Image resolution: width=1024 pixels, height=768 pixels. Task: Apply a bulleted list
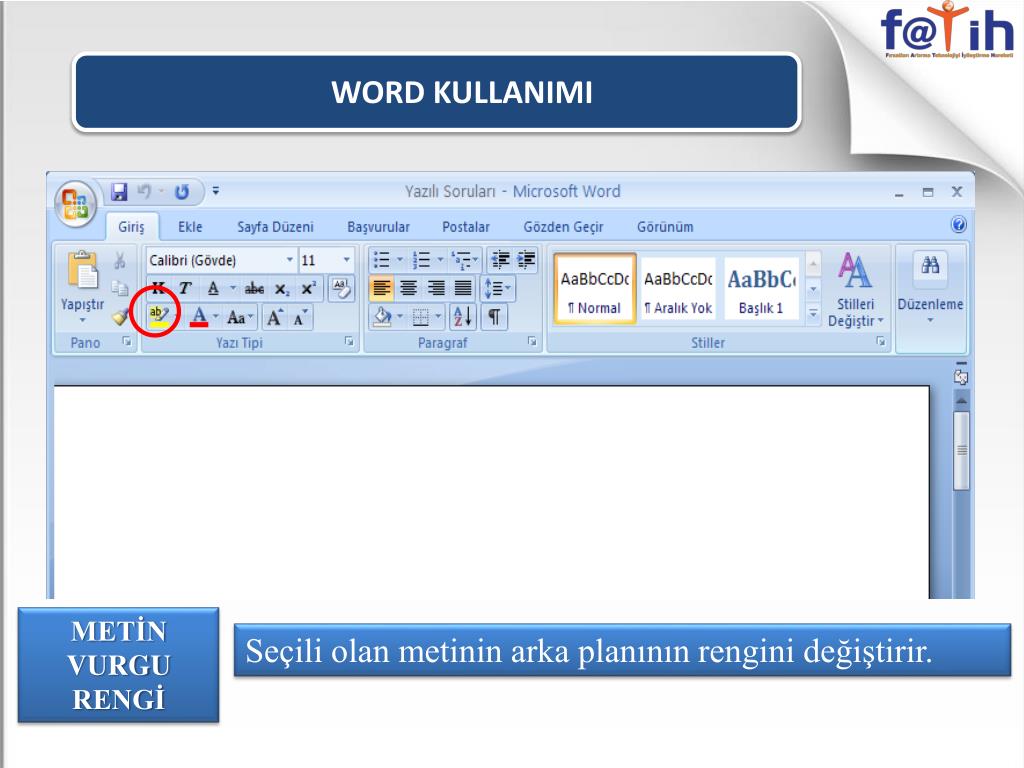[381, 260]
